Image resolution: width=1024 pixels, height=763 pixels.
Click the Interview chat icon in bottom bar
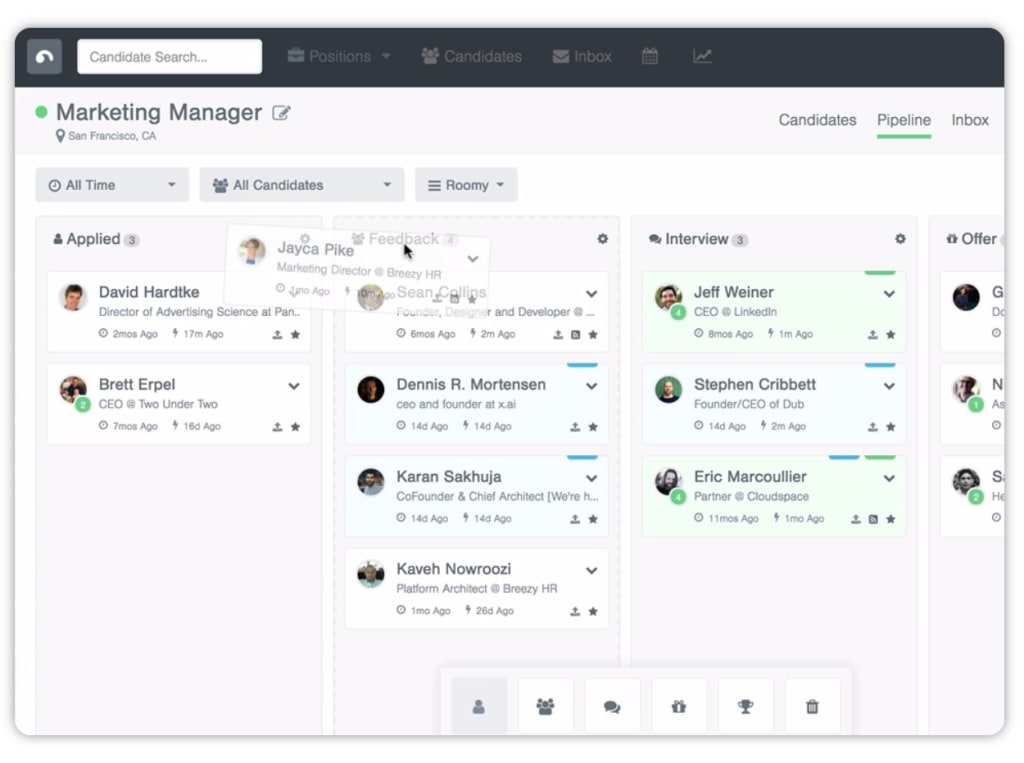(612, 706)
